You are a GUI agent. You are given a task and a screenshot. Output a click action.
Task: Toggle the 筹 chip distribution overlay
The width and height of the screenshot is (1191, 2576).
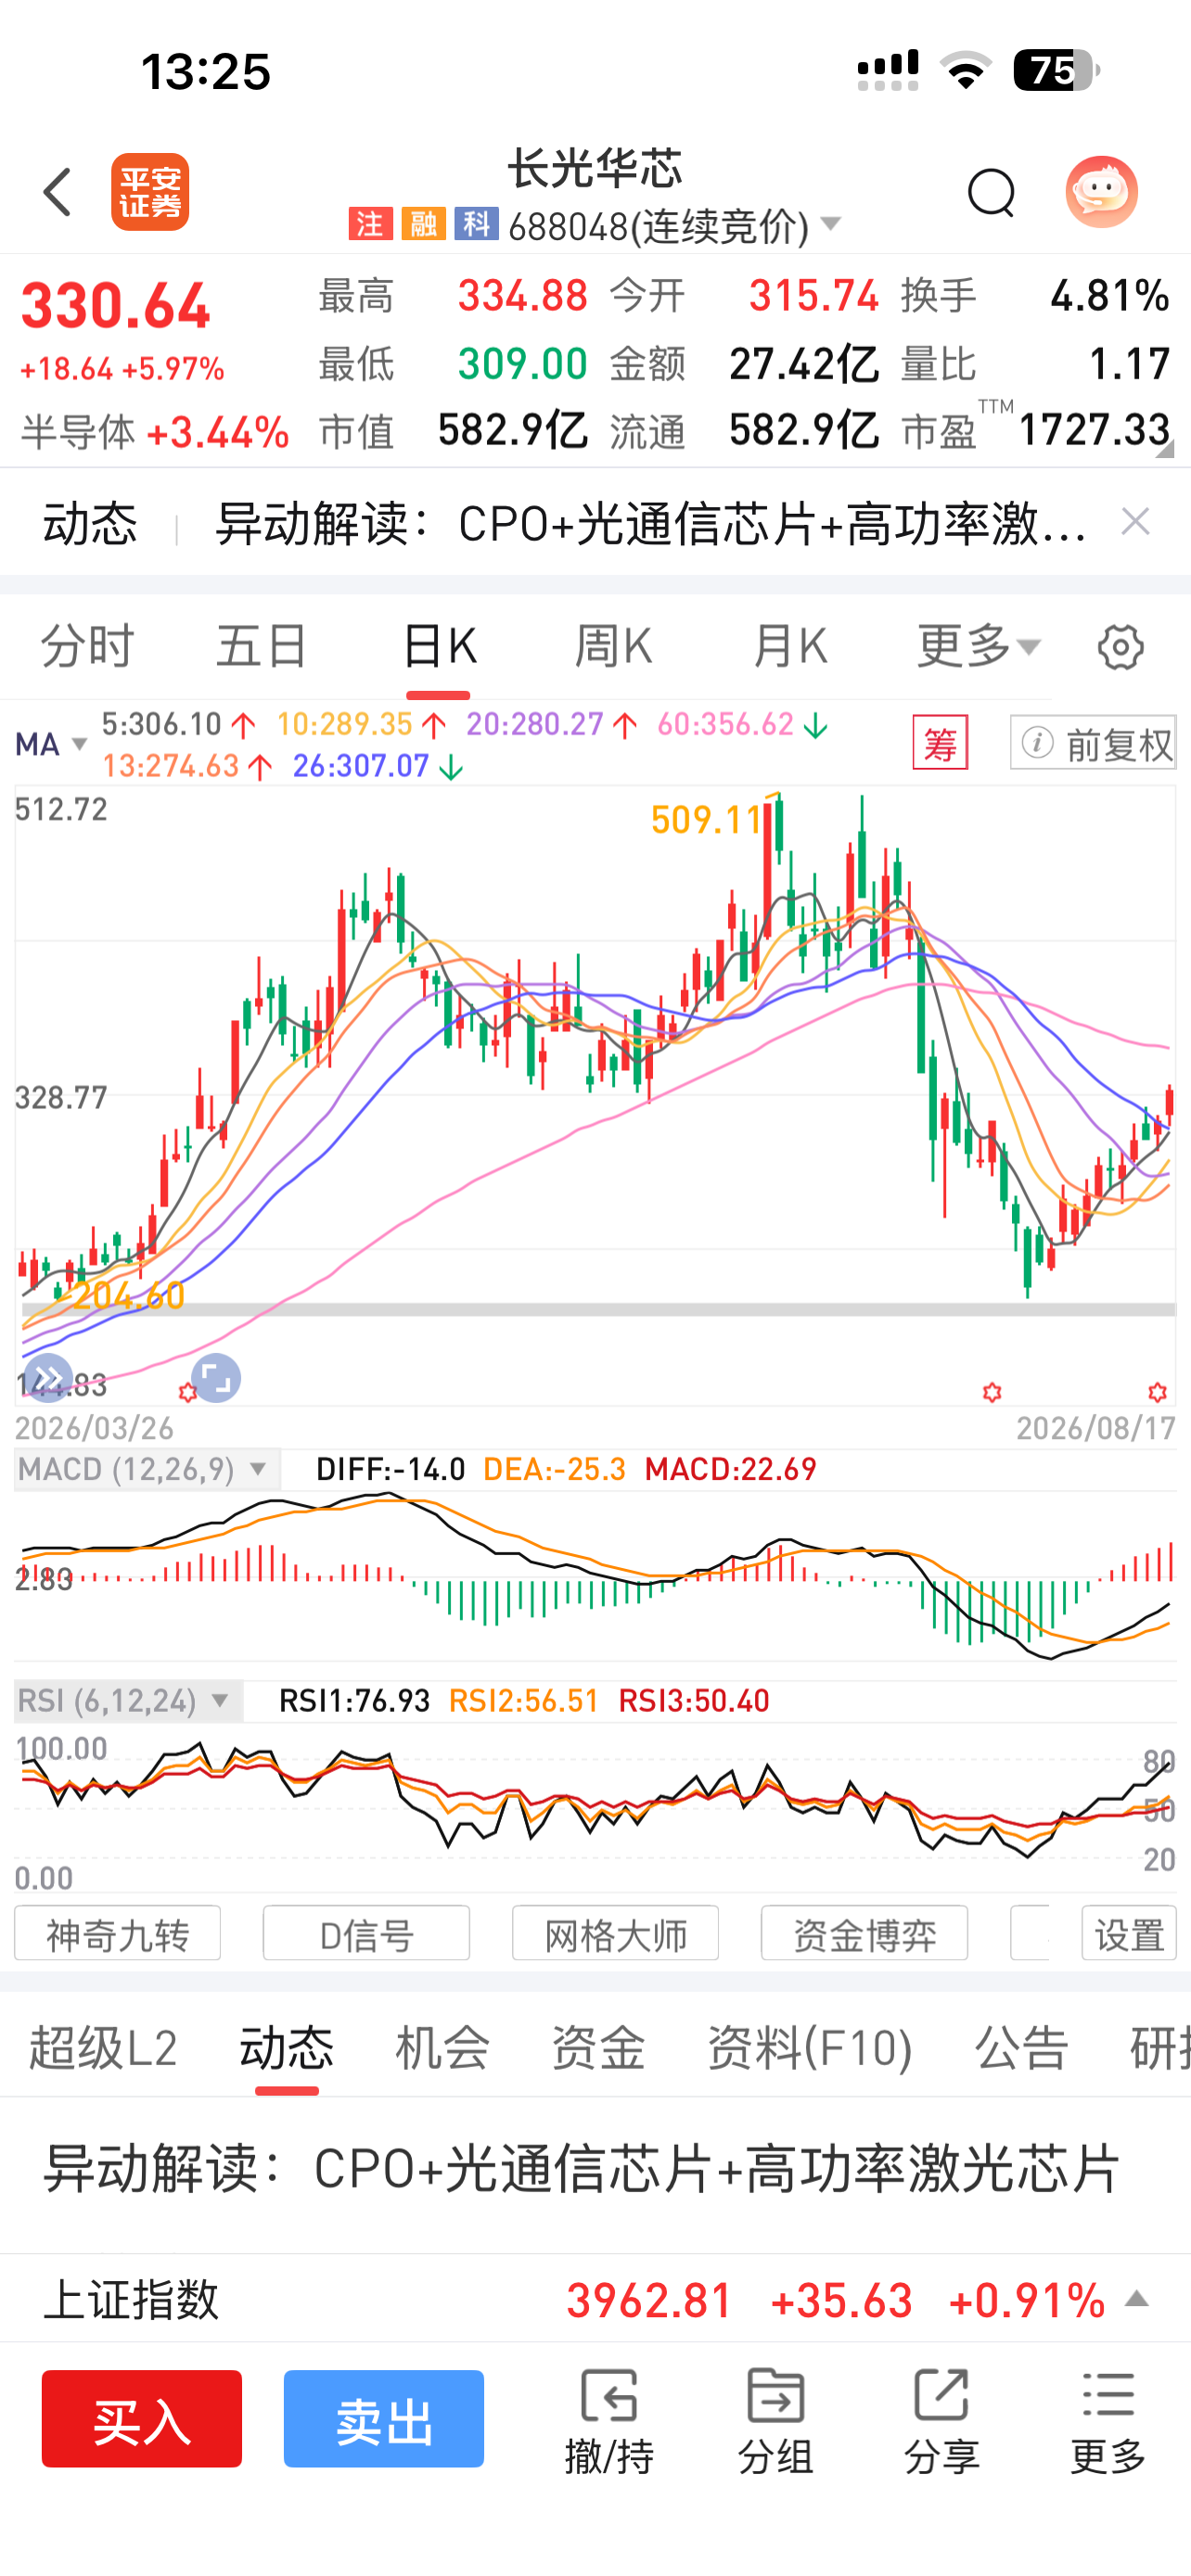(940, 743)
